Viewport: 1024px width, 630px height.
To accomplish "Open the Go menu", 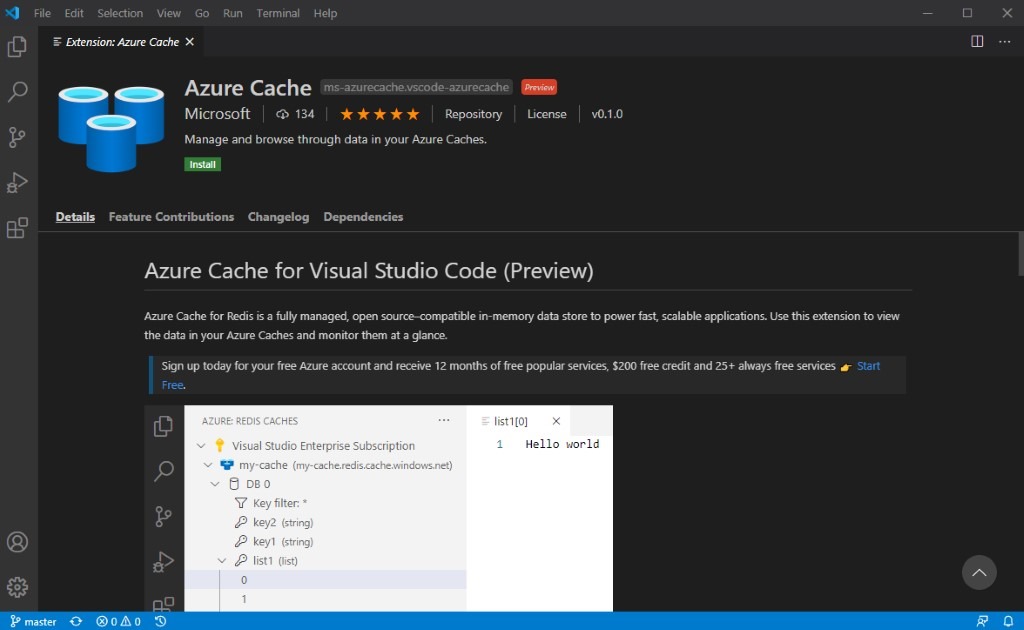I will (202, 13).
